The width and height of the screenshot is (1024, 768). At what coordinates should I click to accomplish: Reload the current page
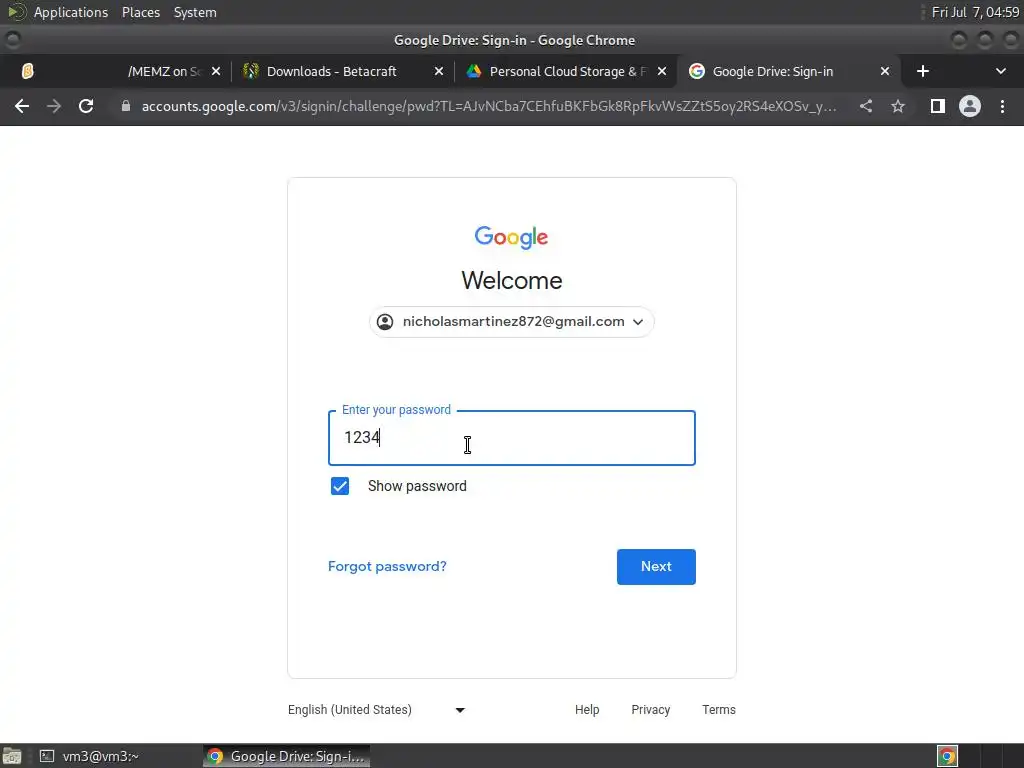86,106
